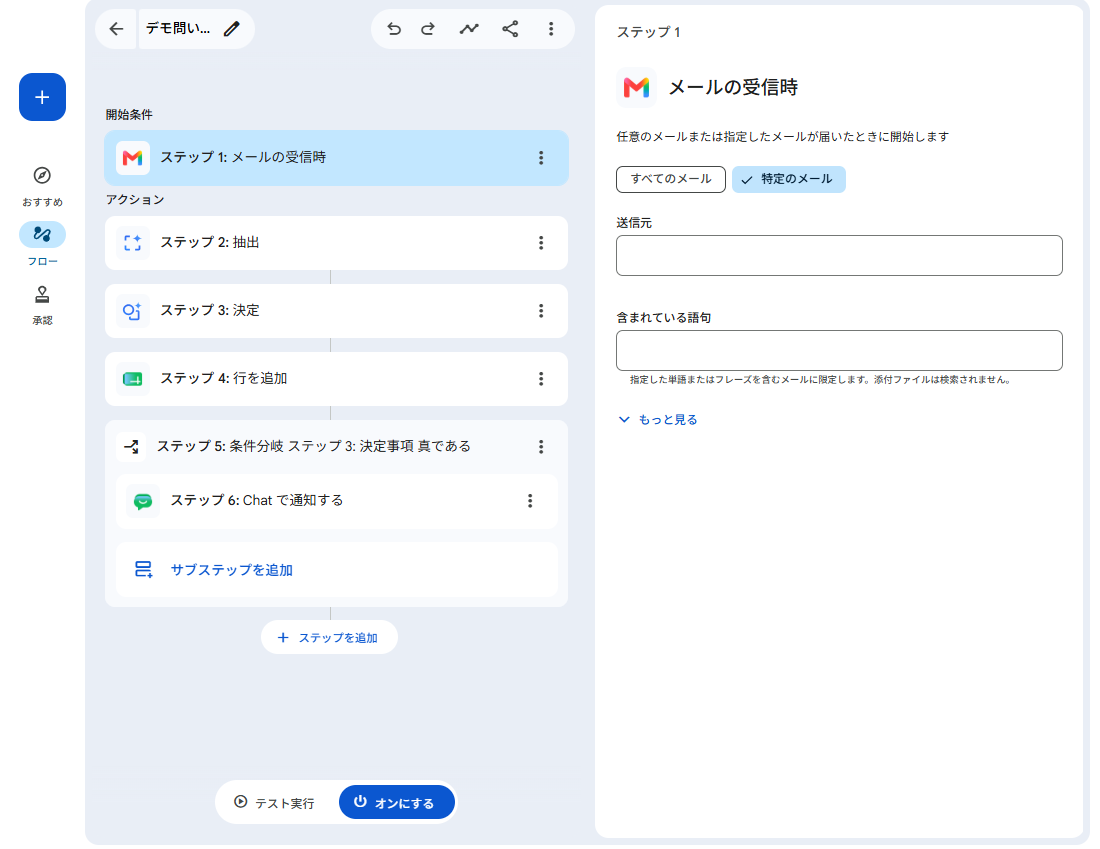The height and width of the screenshot is (849, 1100).
Task: Edit flow name with pencil icon
Action: tap(232, 29)
